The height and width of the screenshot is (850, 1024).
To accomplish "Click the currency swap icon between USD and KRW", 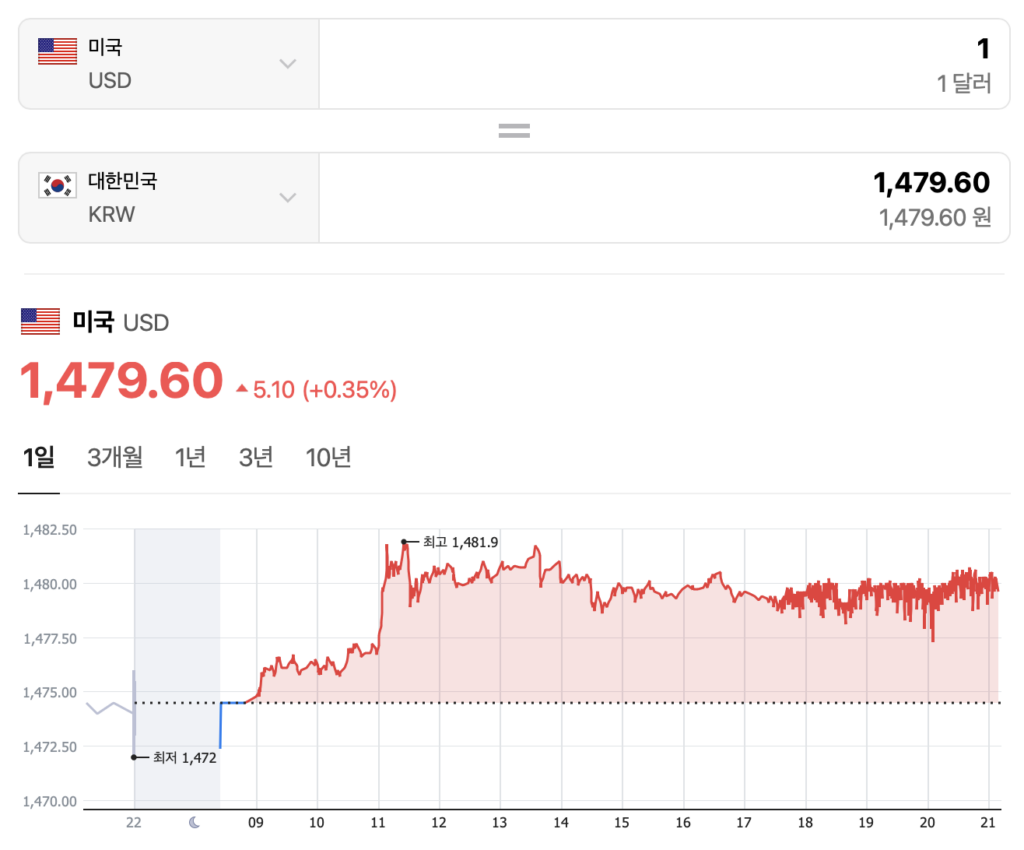I will 513,129.
